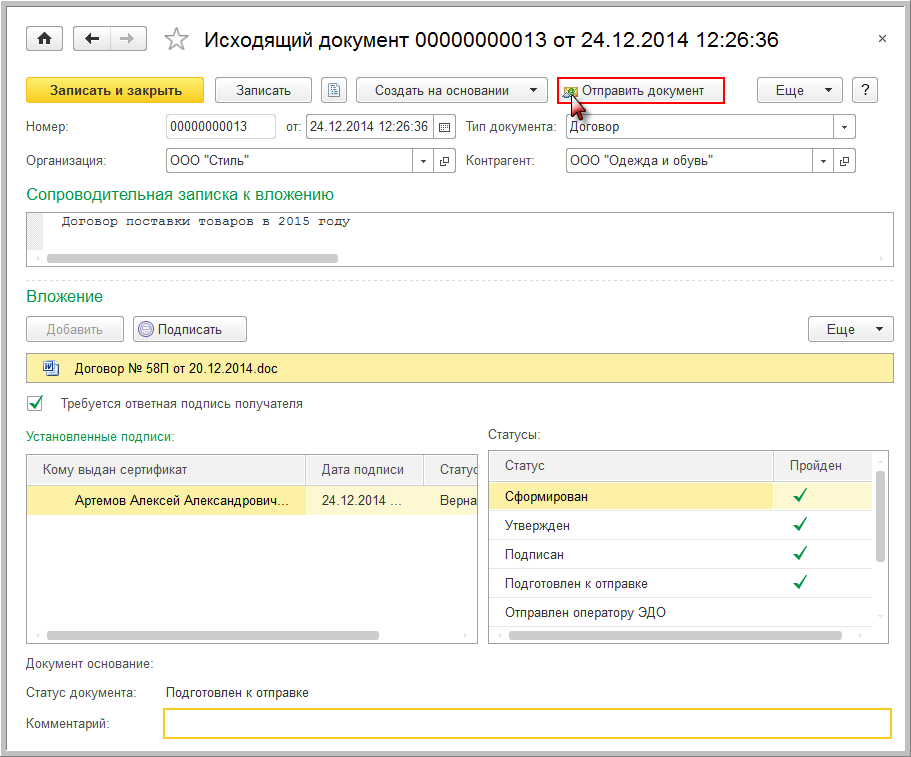Viewport: 911px width, 757px height.
Task: Click into Организация field 'ООО "Стиль"'
Action: [x=289, y=161]
